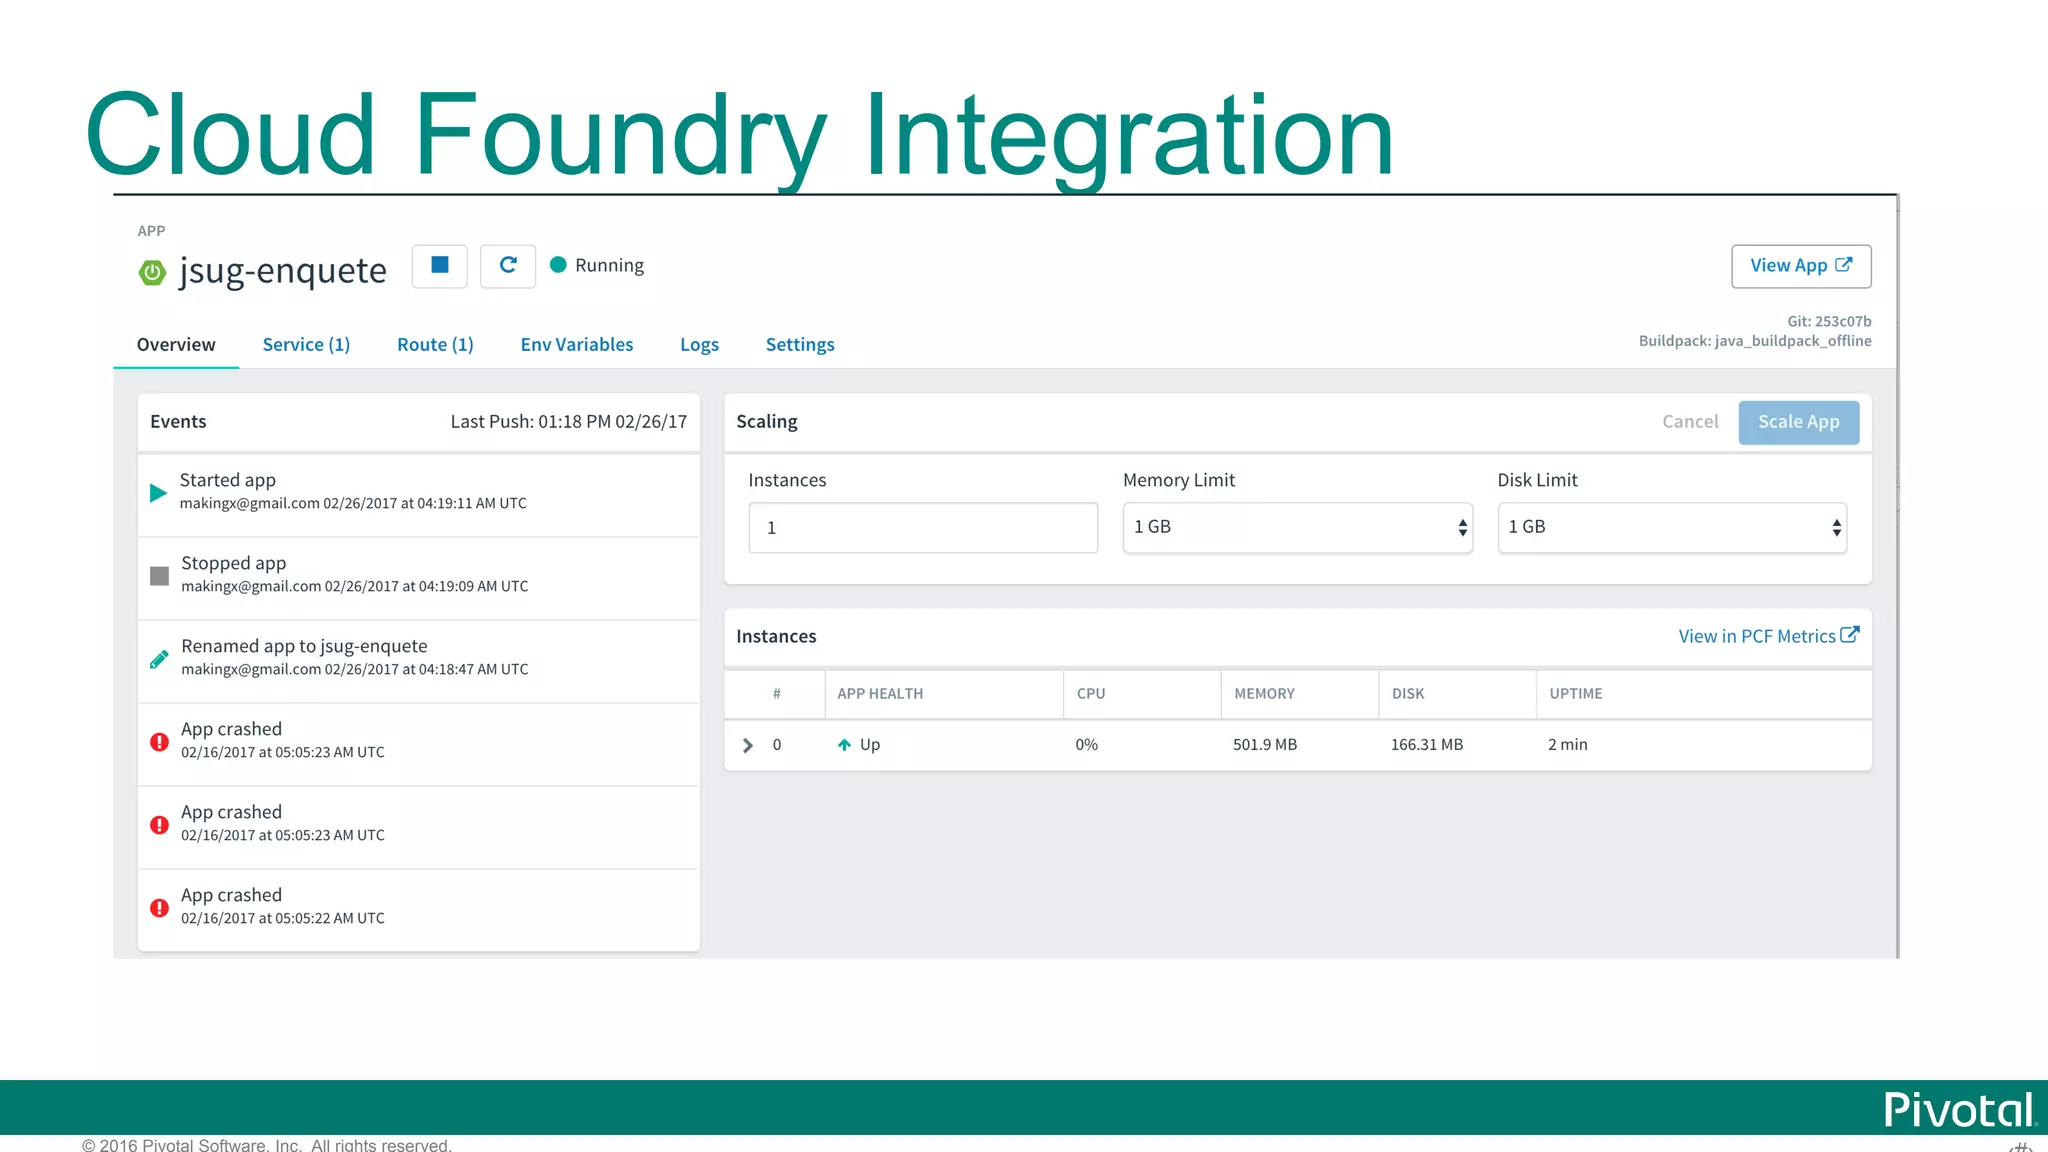
Task: Click the 2 min uptime value
Action: (x=1568, y=745)
